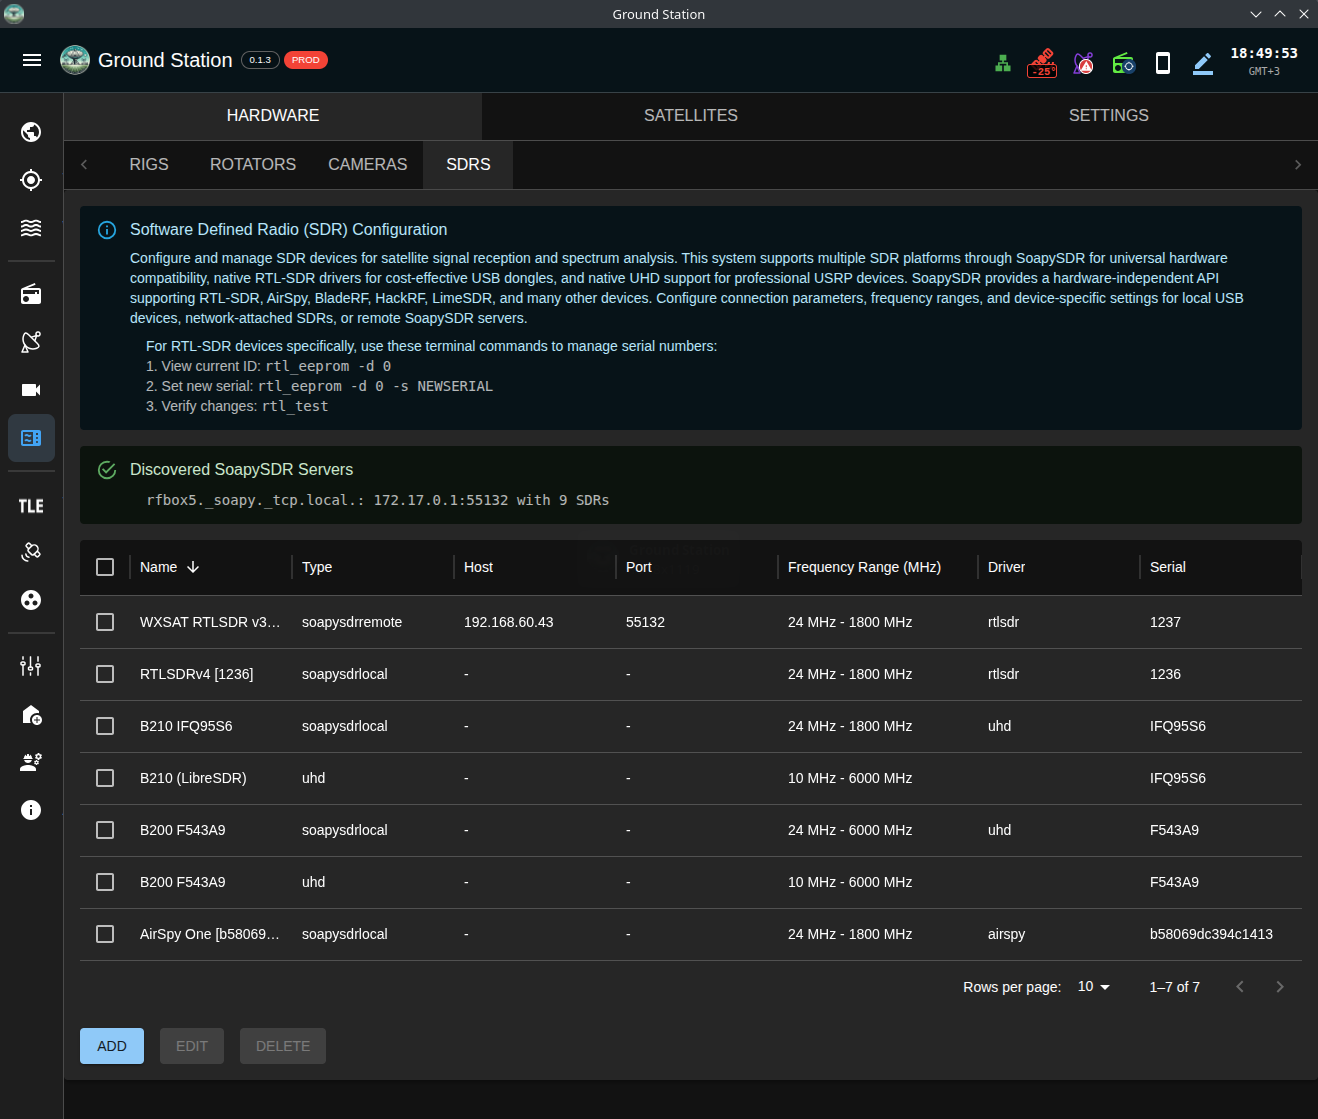Click the right chevron on the tab strip
This screenshot has width=1318, height=1119.
(1298, 164)
